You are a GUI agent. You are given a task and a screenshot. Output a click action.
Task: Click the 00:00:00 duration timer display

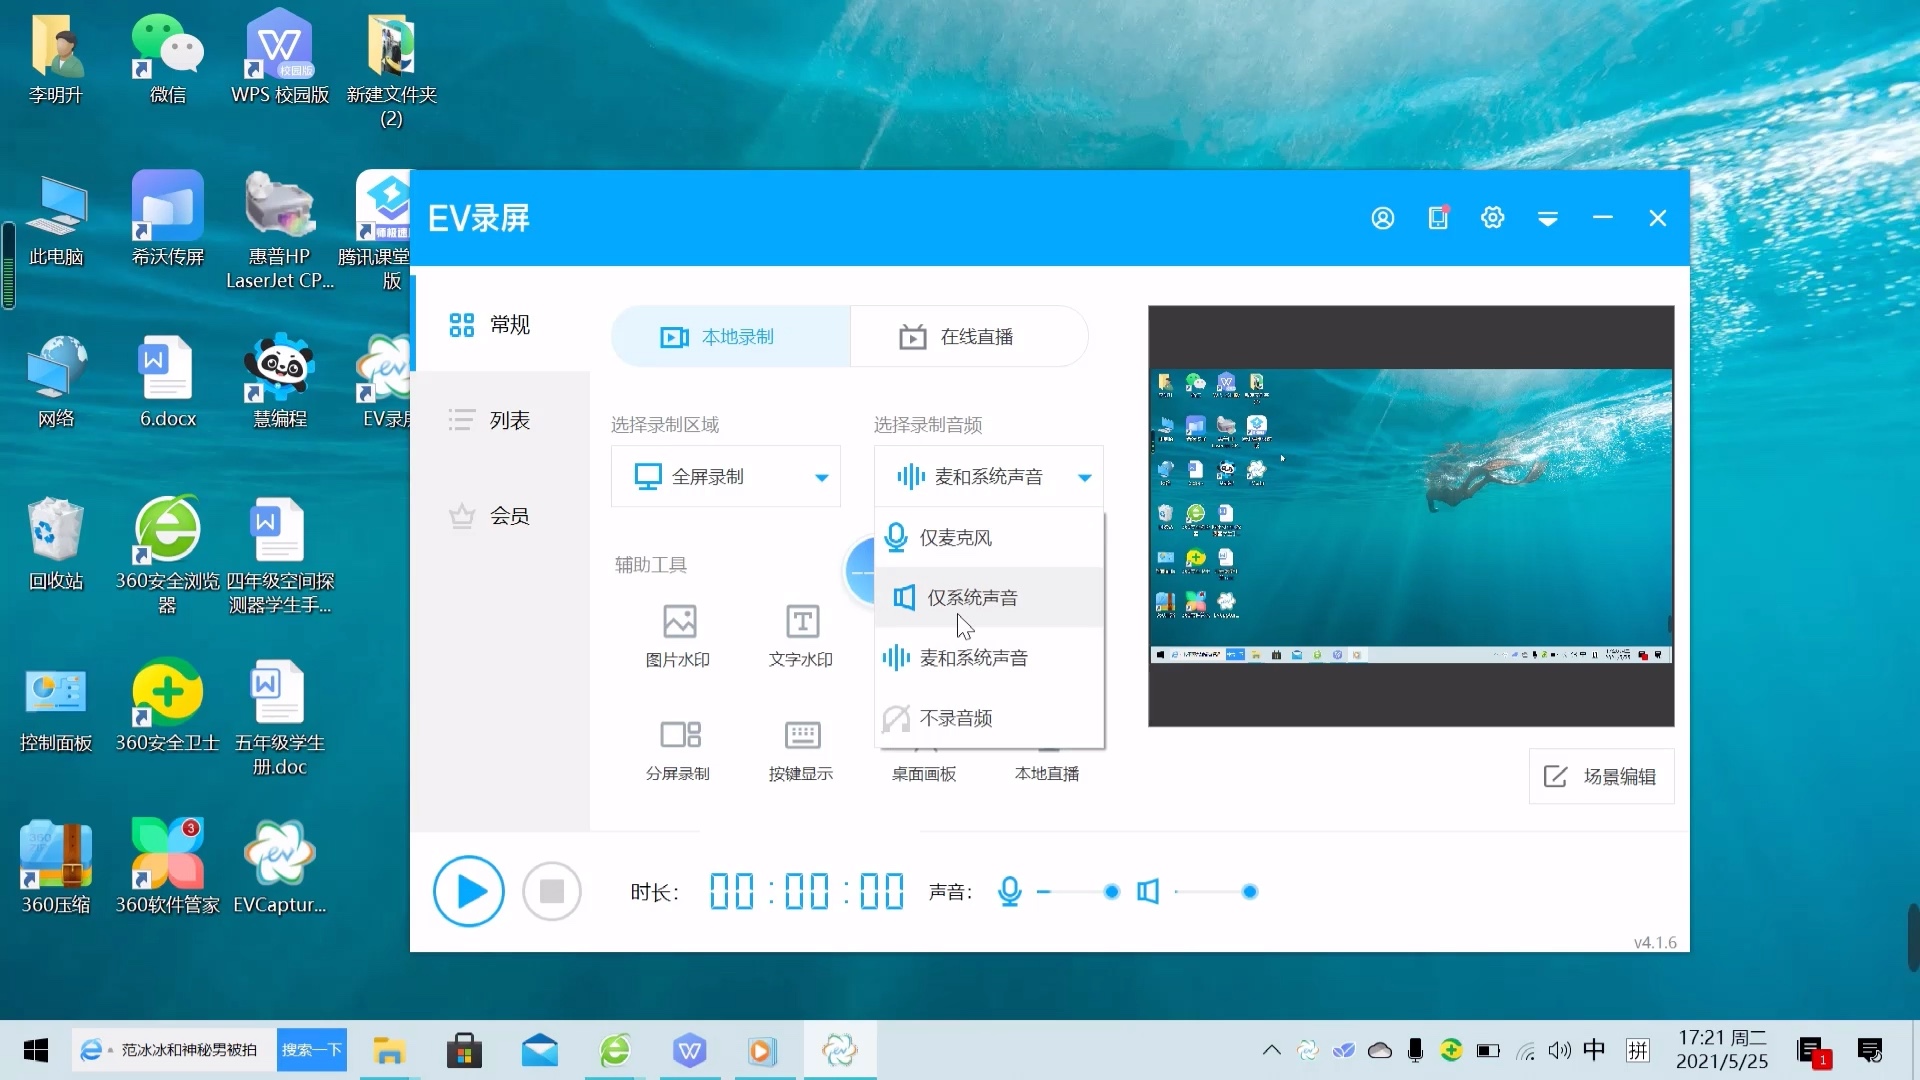(807, 891)
